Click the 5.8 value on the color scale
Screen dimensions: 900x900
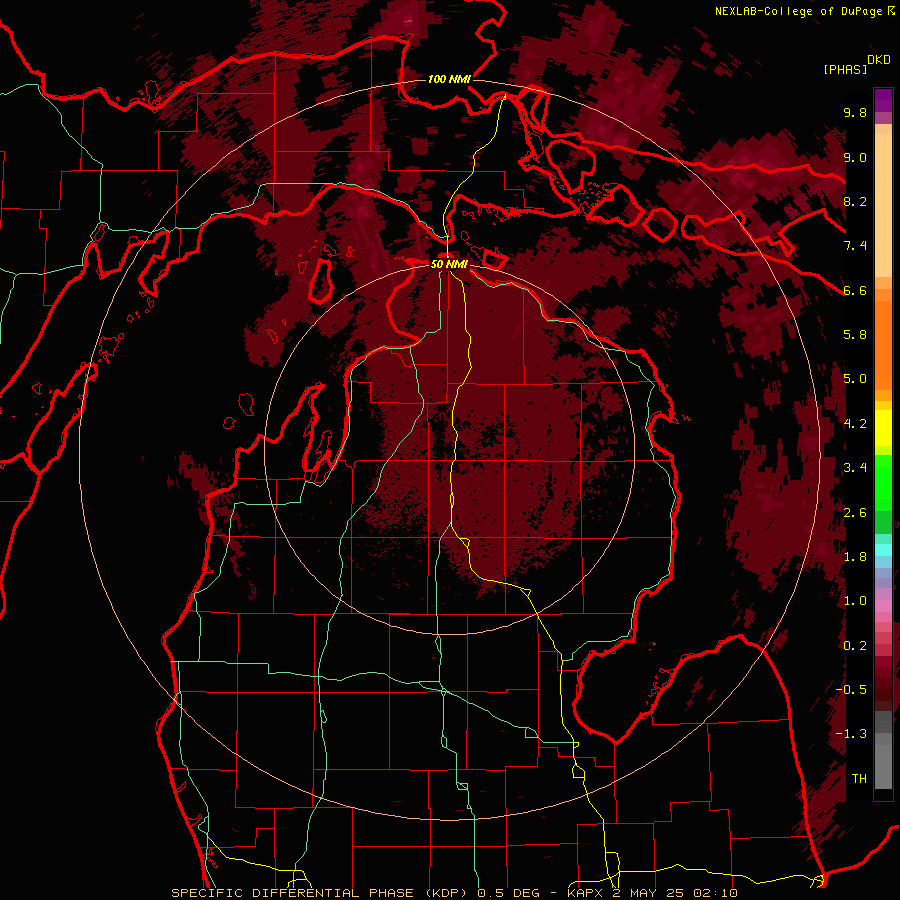click(855, 335)
